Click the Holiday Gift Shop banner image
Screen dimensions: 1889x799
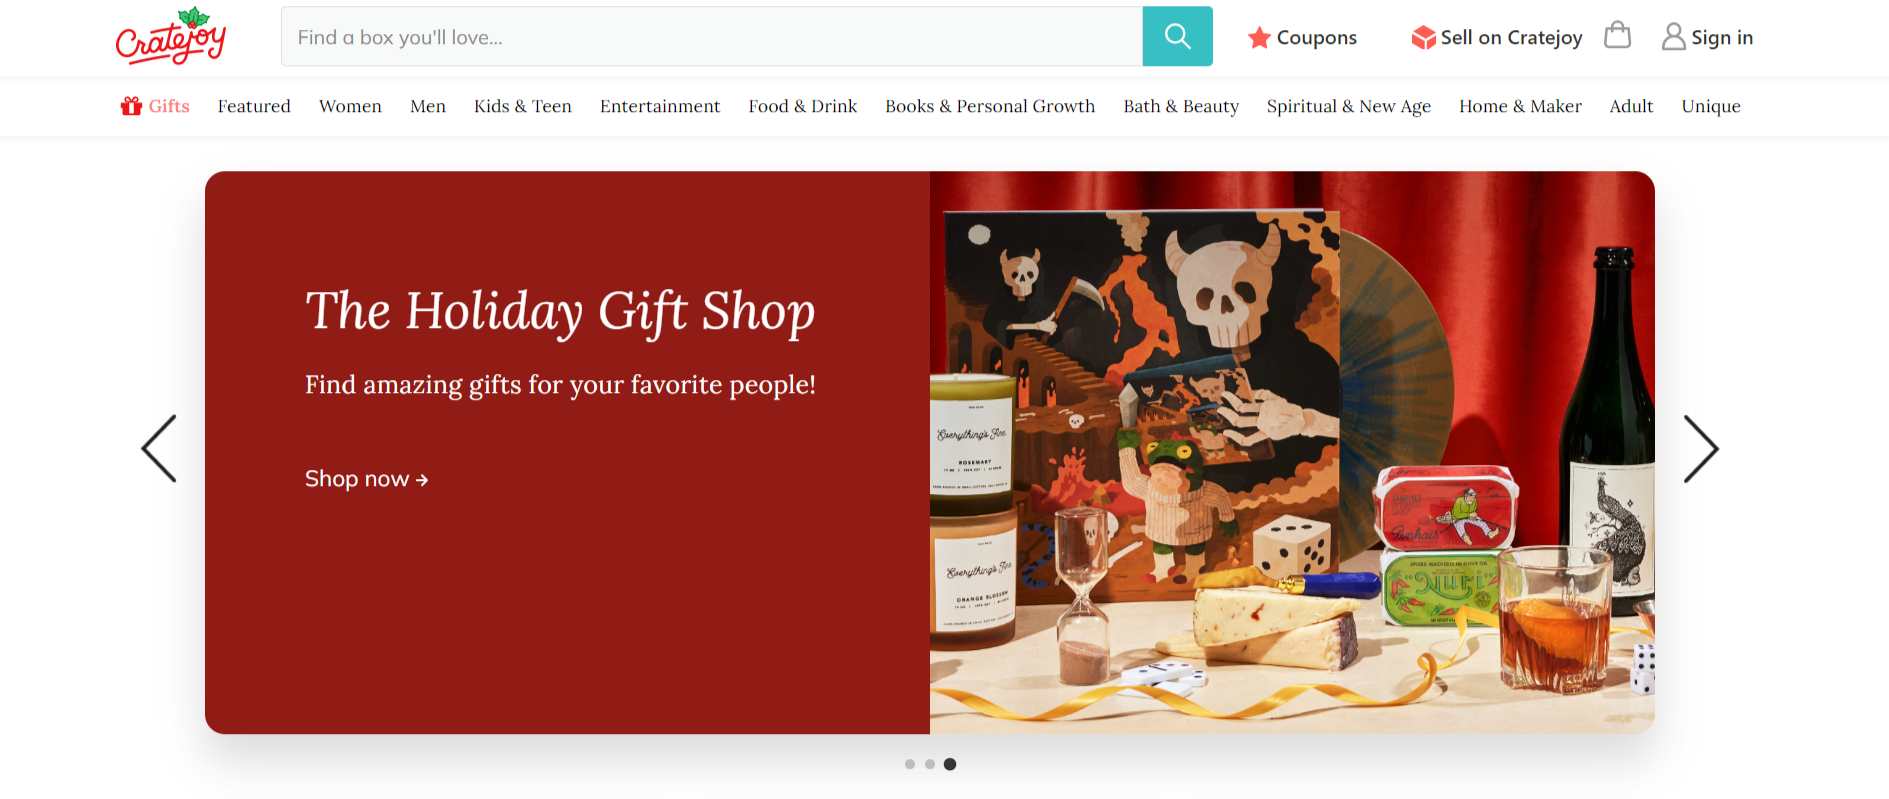click(1292, 452)
